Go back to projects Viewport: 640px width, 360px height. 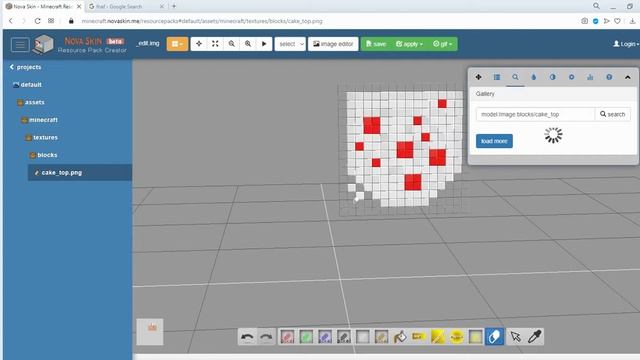coord(25,67)
